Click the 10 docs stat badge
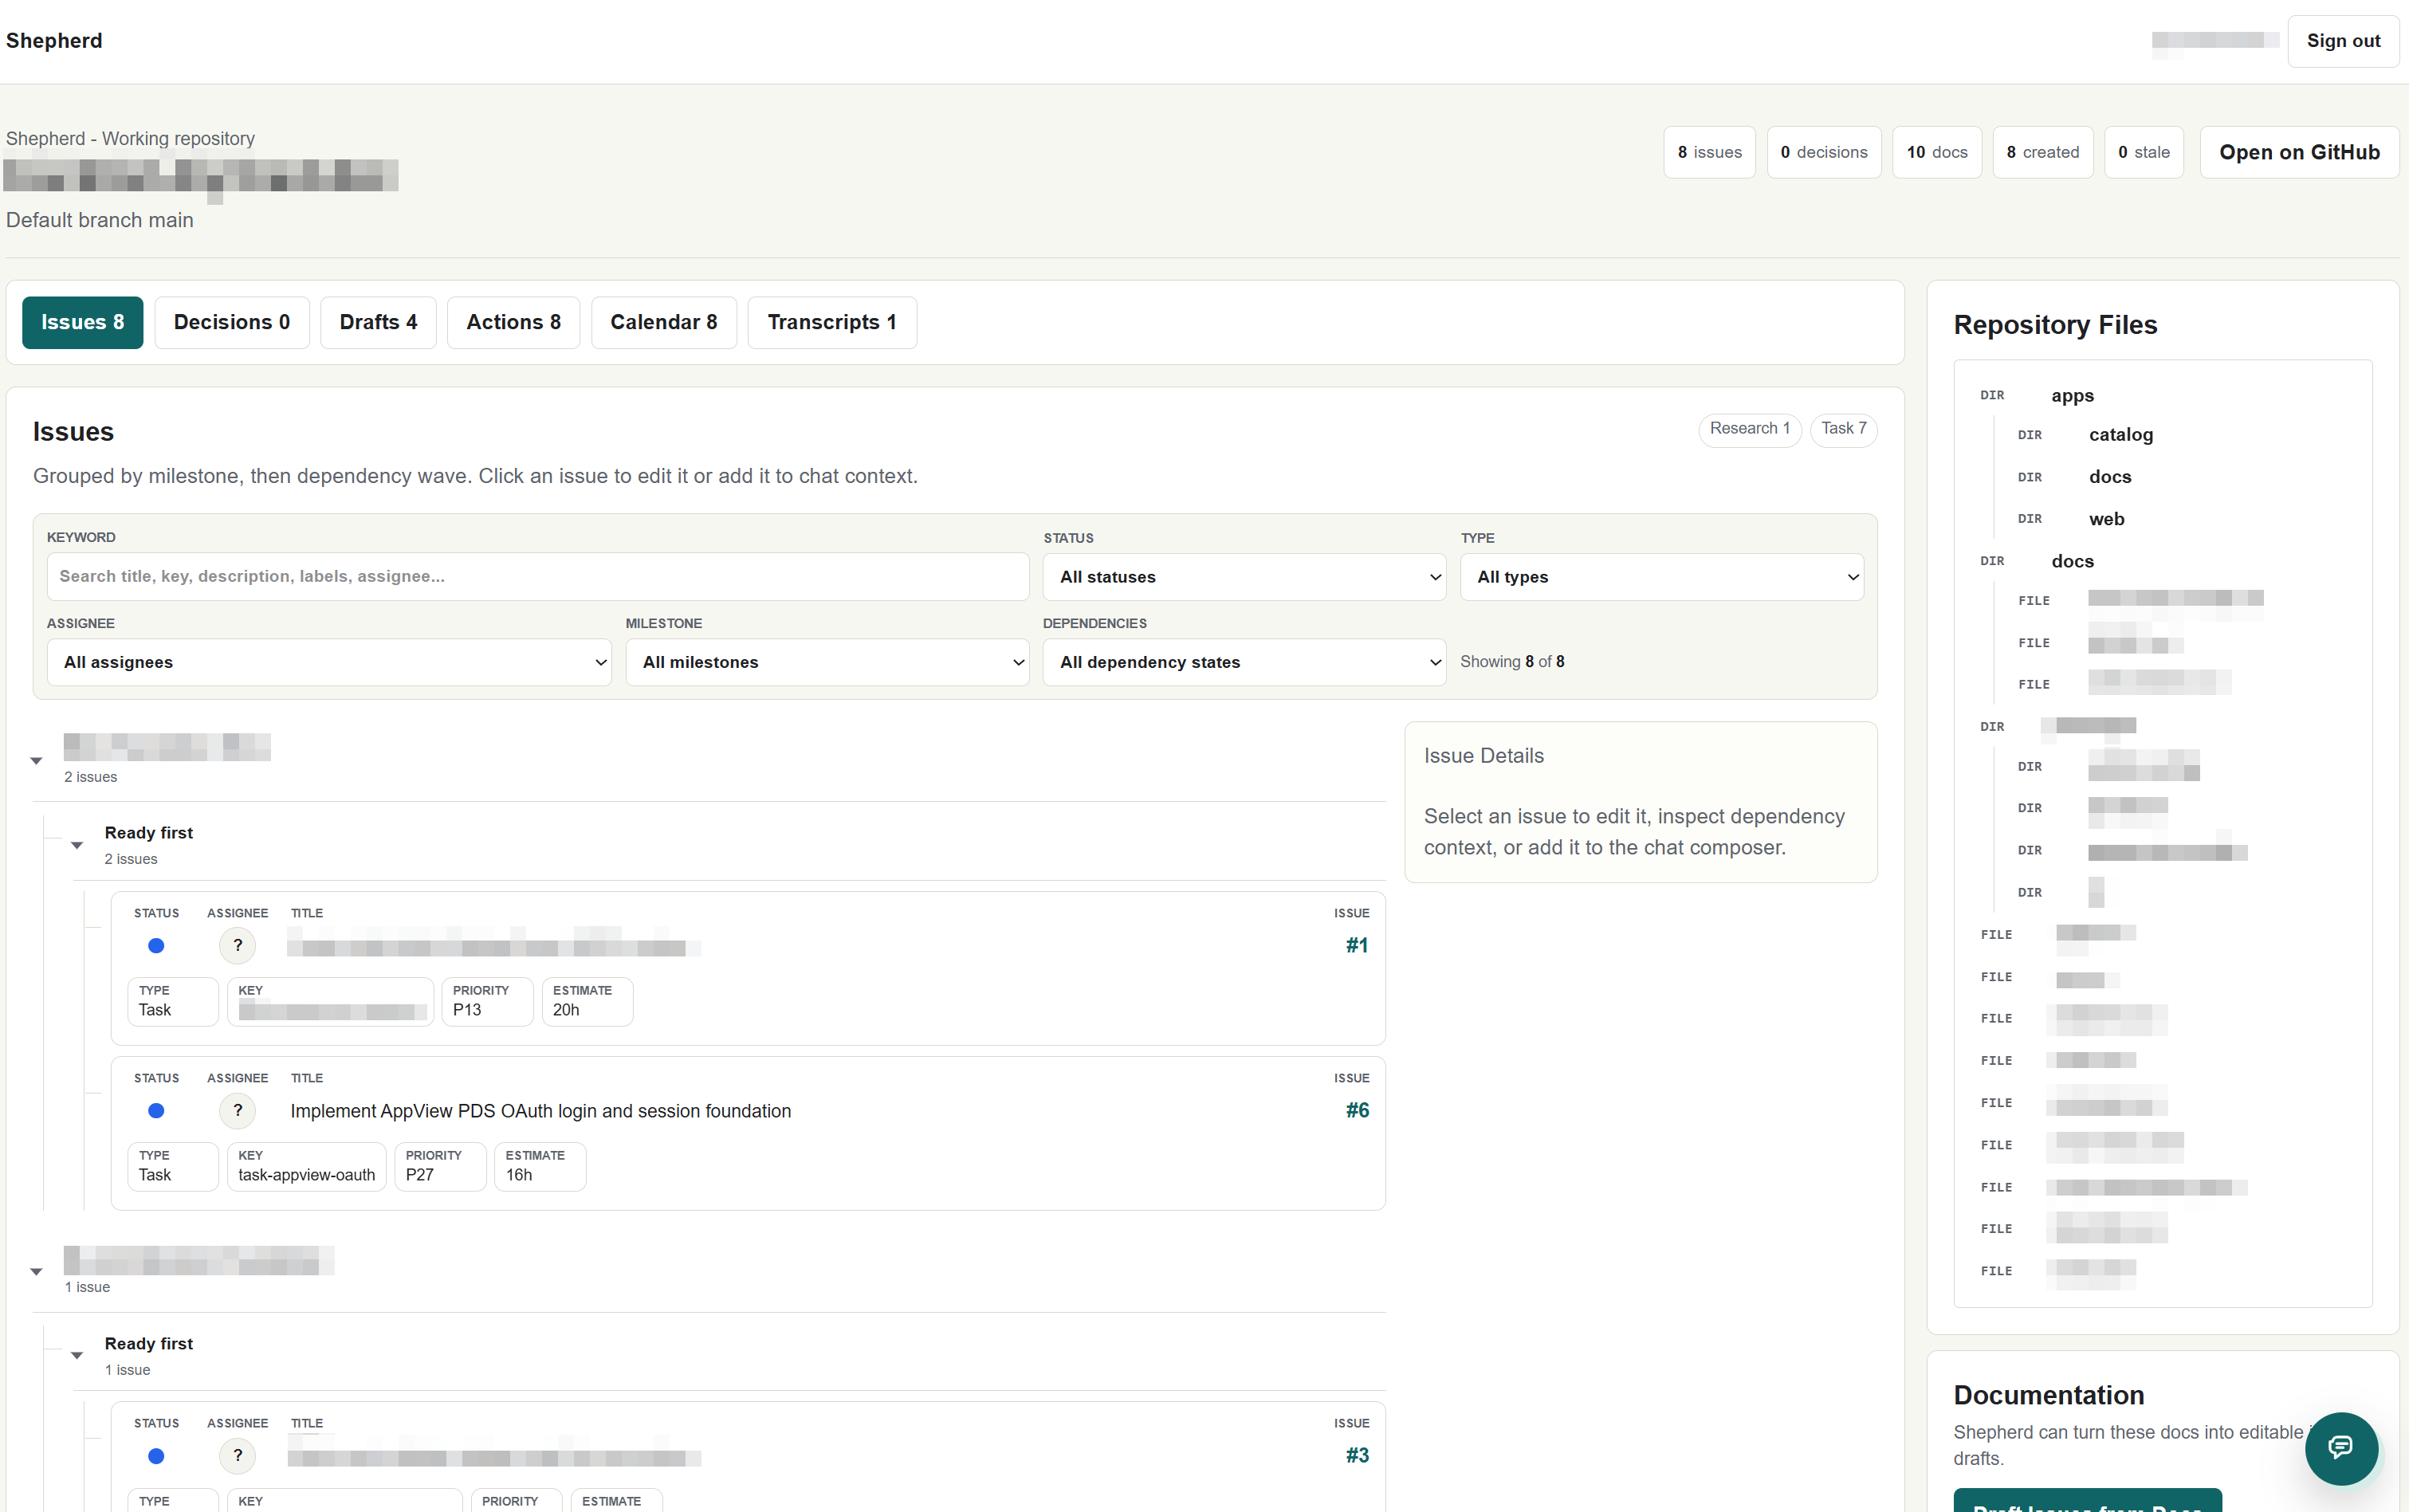The width and height of the screenshot is (2409, 1512). click(1937, 152)
